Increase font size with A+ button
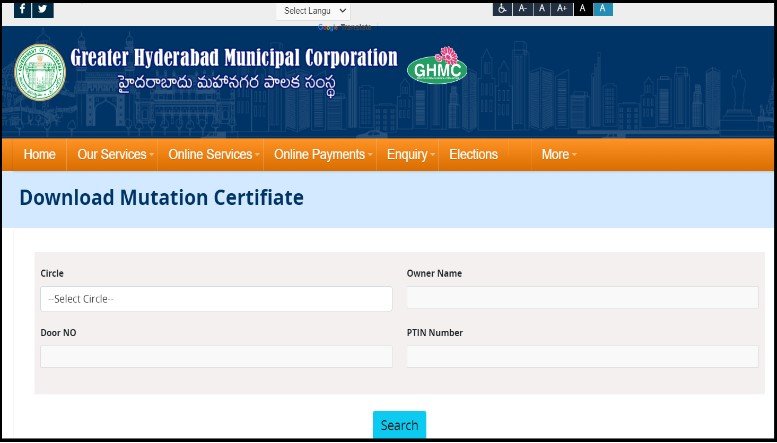The image size is (777, 443). pyautogui.click(x=562, y=8)
